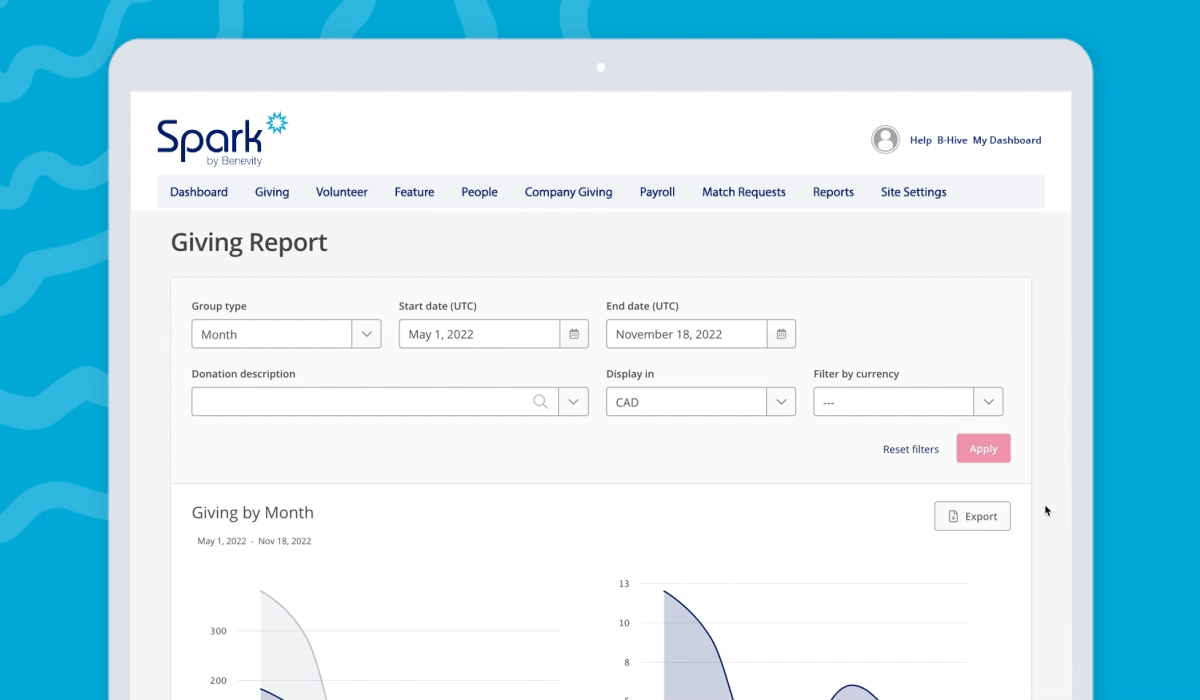Select the Feature menu item
Image resolution: width=1200 pixels, height=700 pixels.
click(414, 192)
